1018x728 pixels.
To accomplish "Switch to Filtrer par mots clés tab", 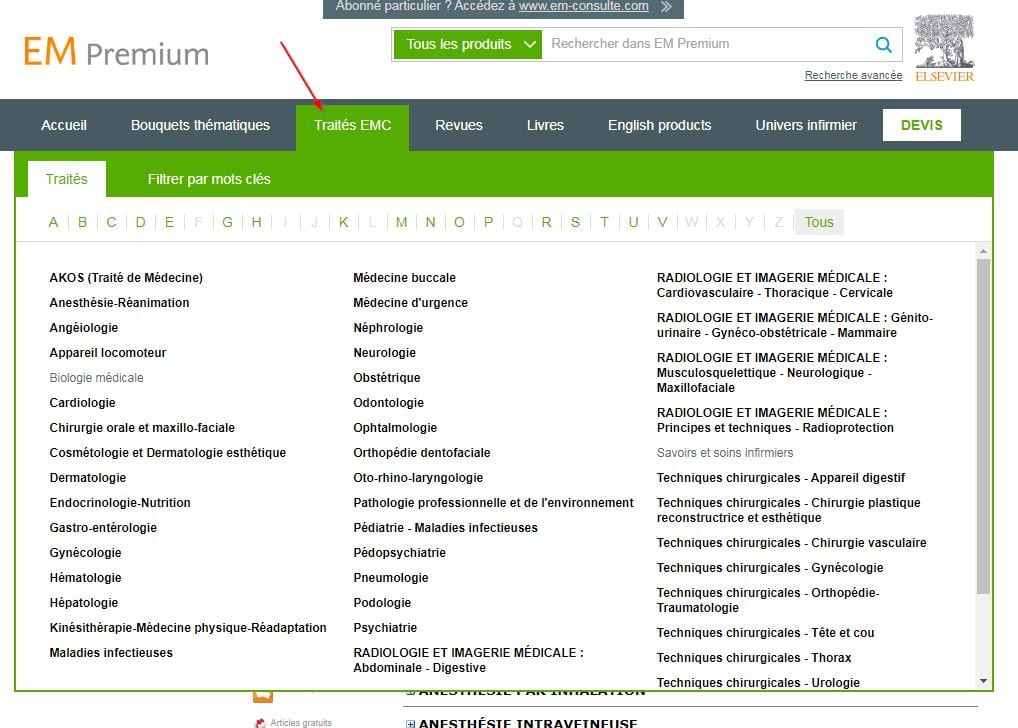I will (209, 179).
